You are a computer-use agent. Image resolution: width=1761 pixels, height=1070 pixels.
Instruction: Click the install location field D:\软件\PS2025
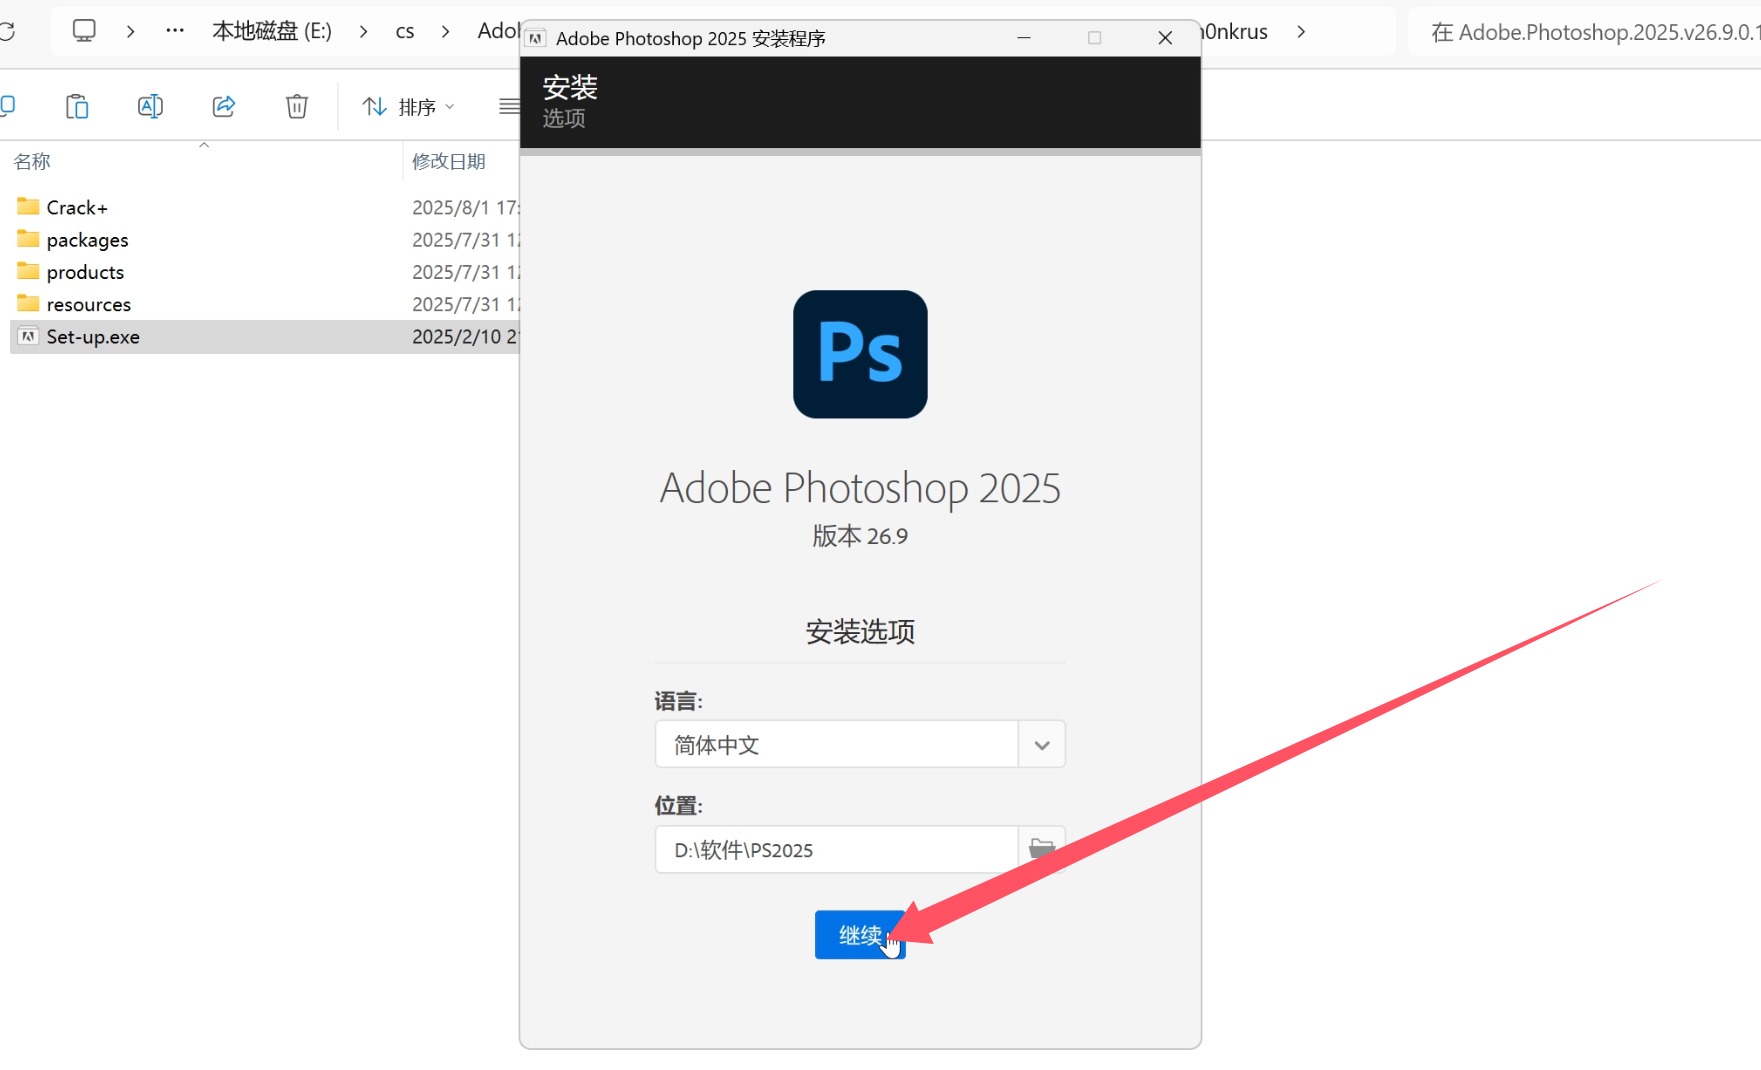(837, 850)
